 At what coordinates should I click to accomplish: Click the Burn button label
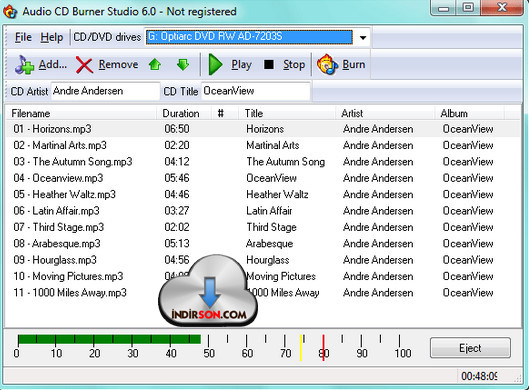coord(354,64)
